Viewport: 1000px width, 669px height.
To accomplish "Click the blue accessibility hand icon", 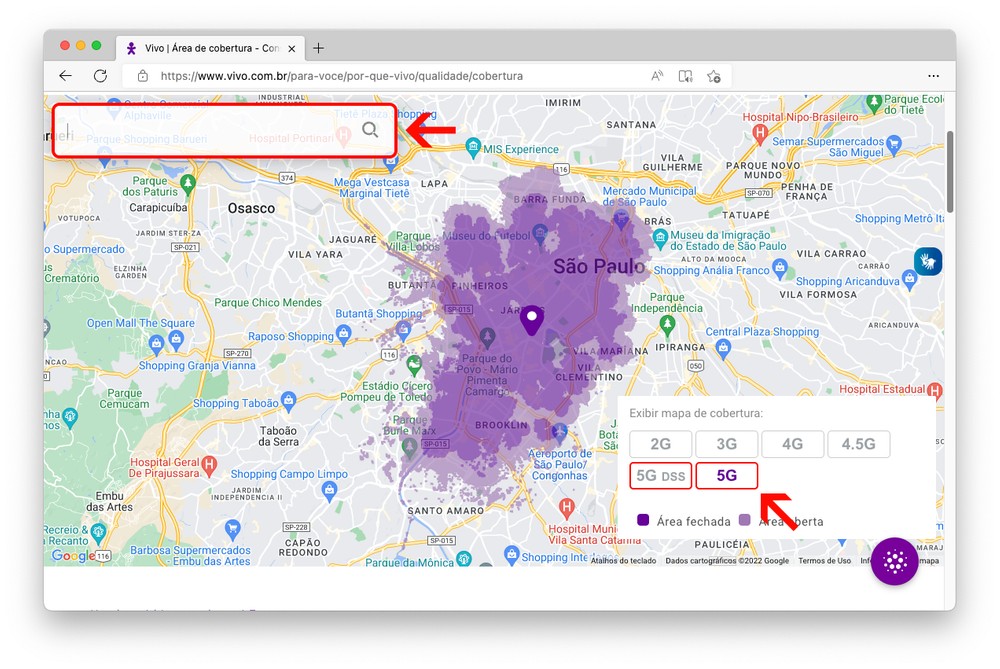I will pyautogui.click(x=927, y=261).
